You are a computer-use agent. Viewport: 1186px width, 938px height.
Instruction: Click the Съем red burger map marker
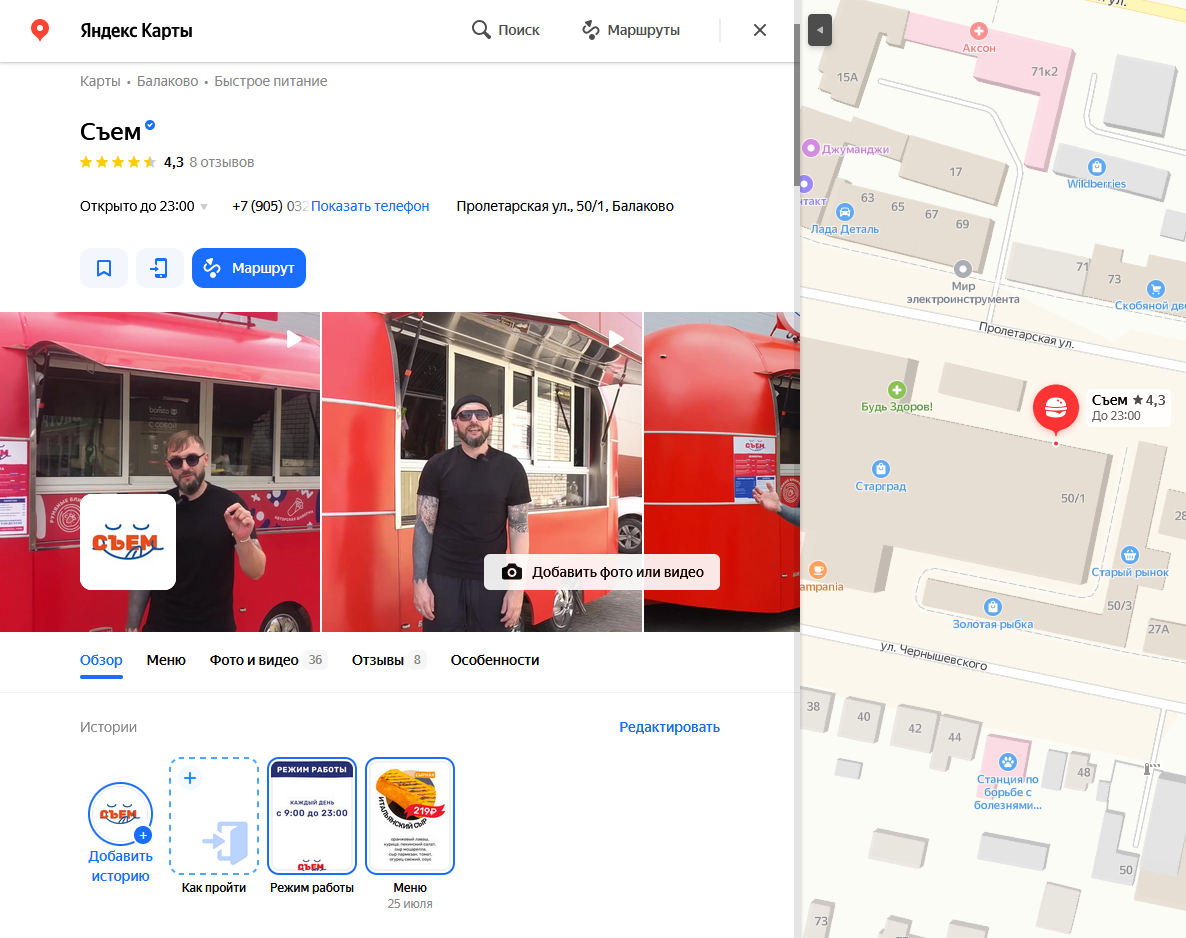click(x=1055, y=408)
